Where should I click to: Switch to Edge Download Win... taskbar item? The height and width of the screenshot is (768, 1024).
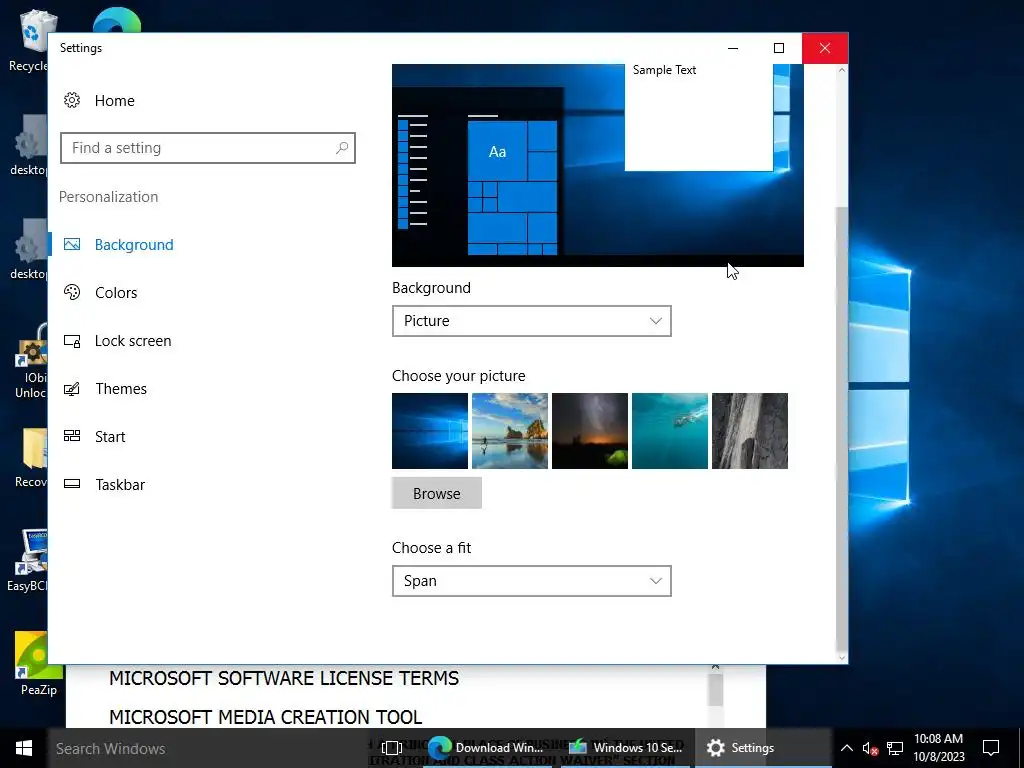click(487, 748)
